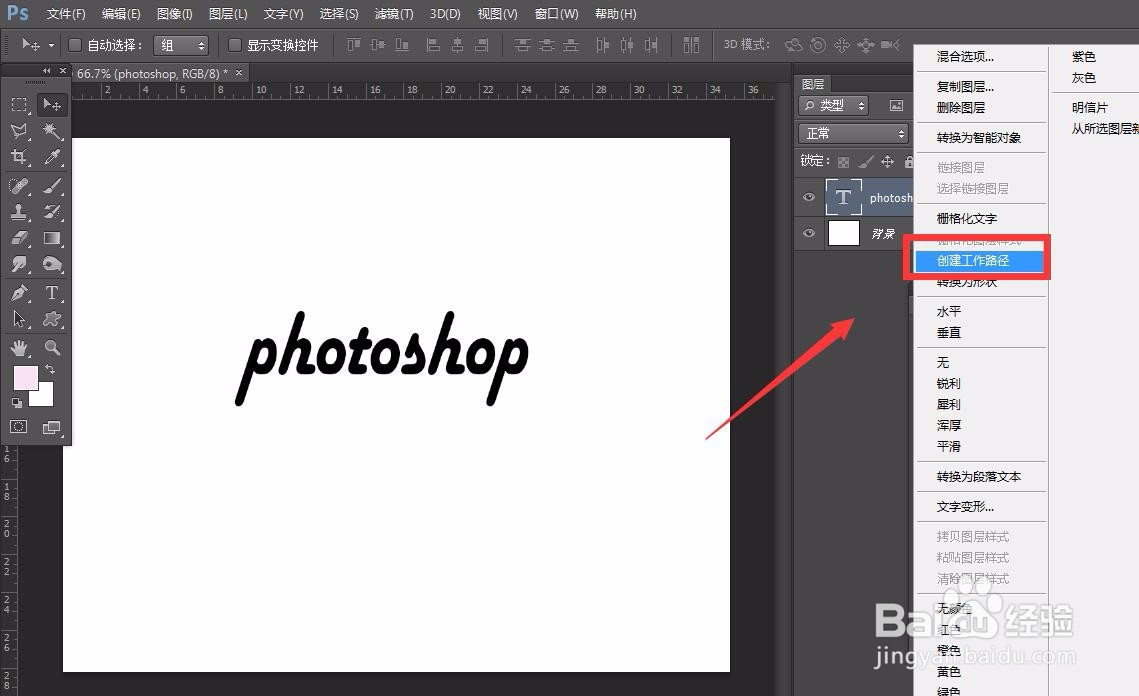Click the foreground color swatch
Viewport: 1139px width, 696px height.
click(25, 378)
